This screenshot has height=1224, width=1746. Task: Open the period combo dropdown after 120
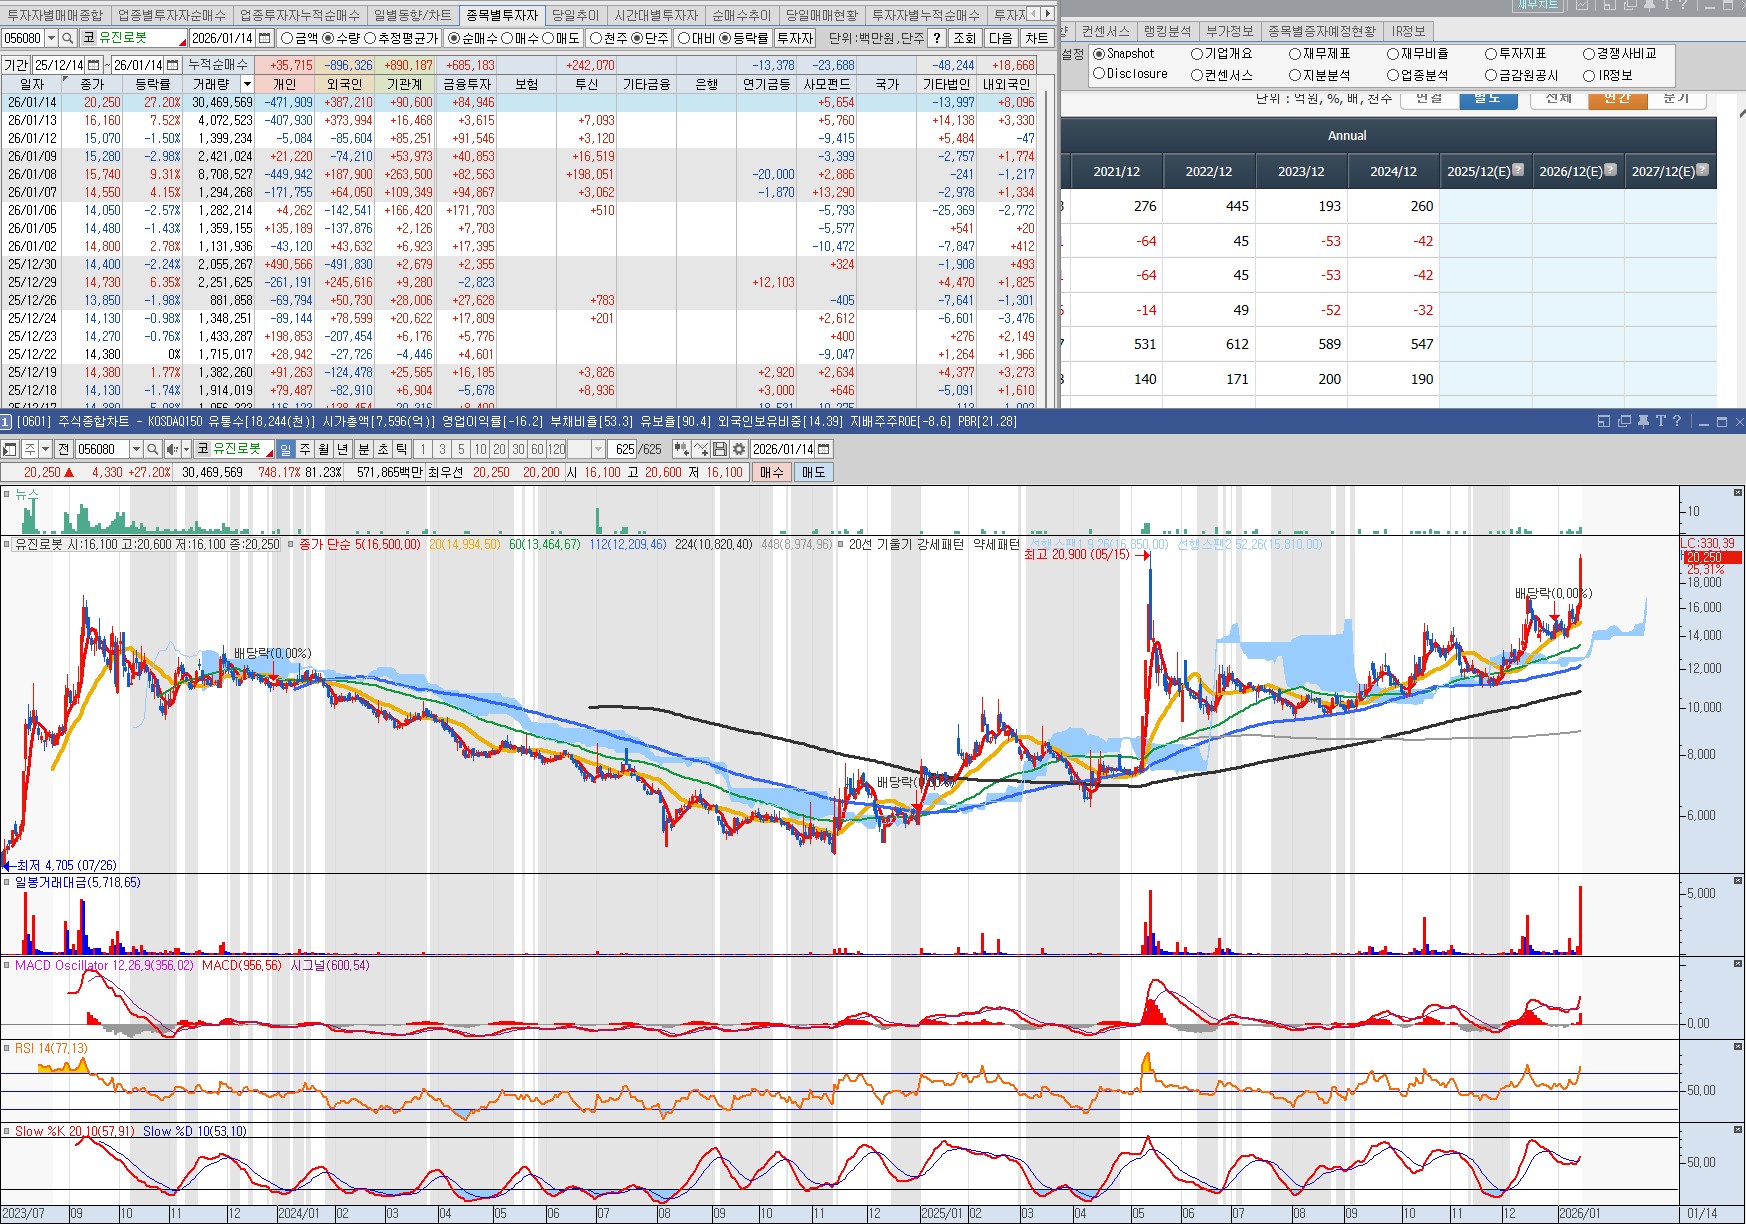(x=598, y=449)
